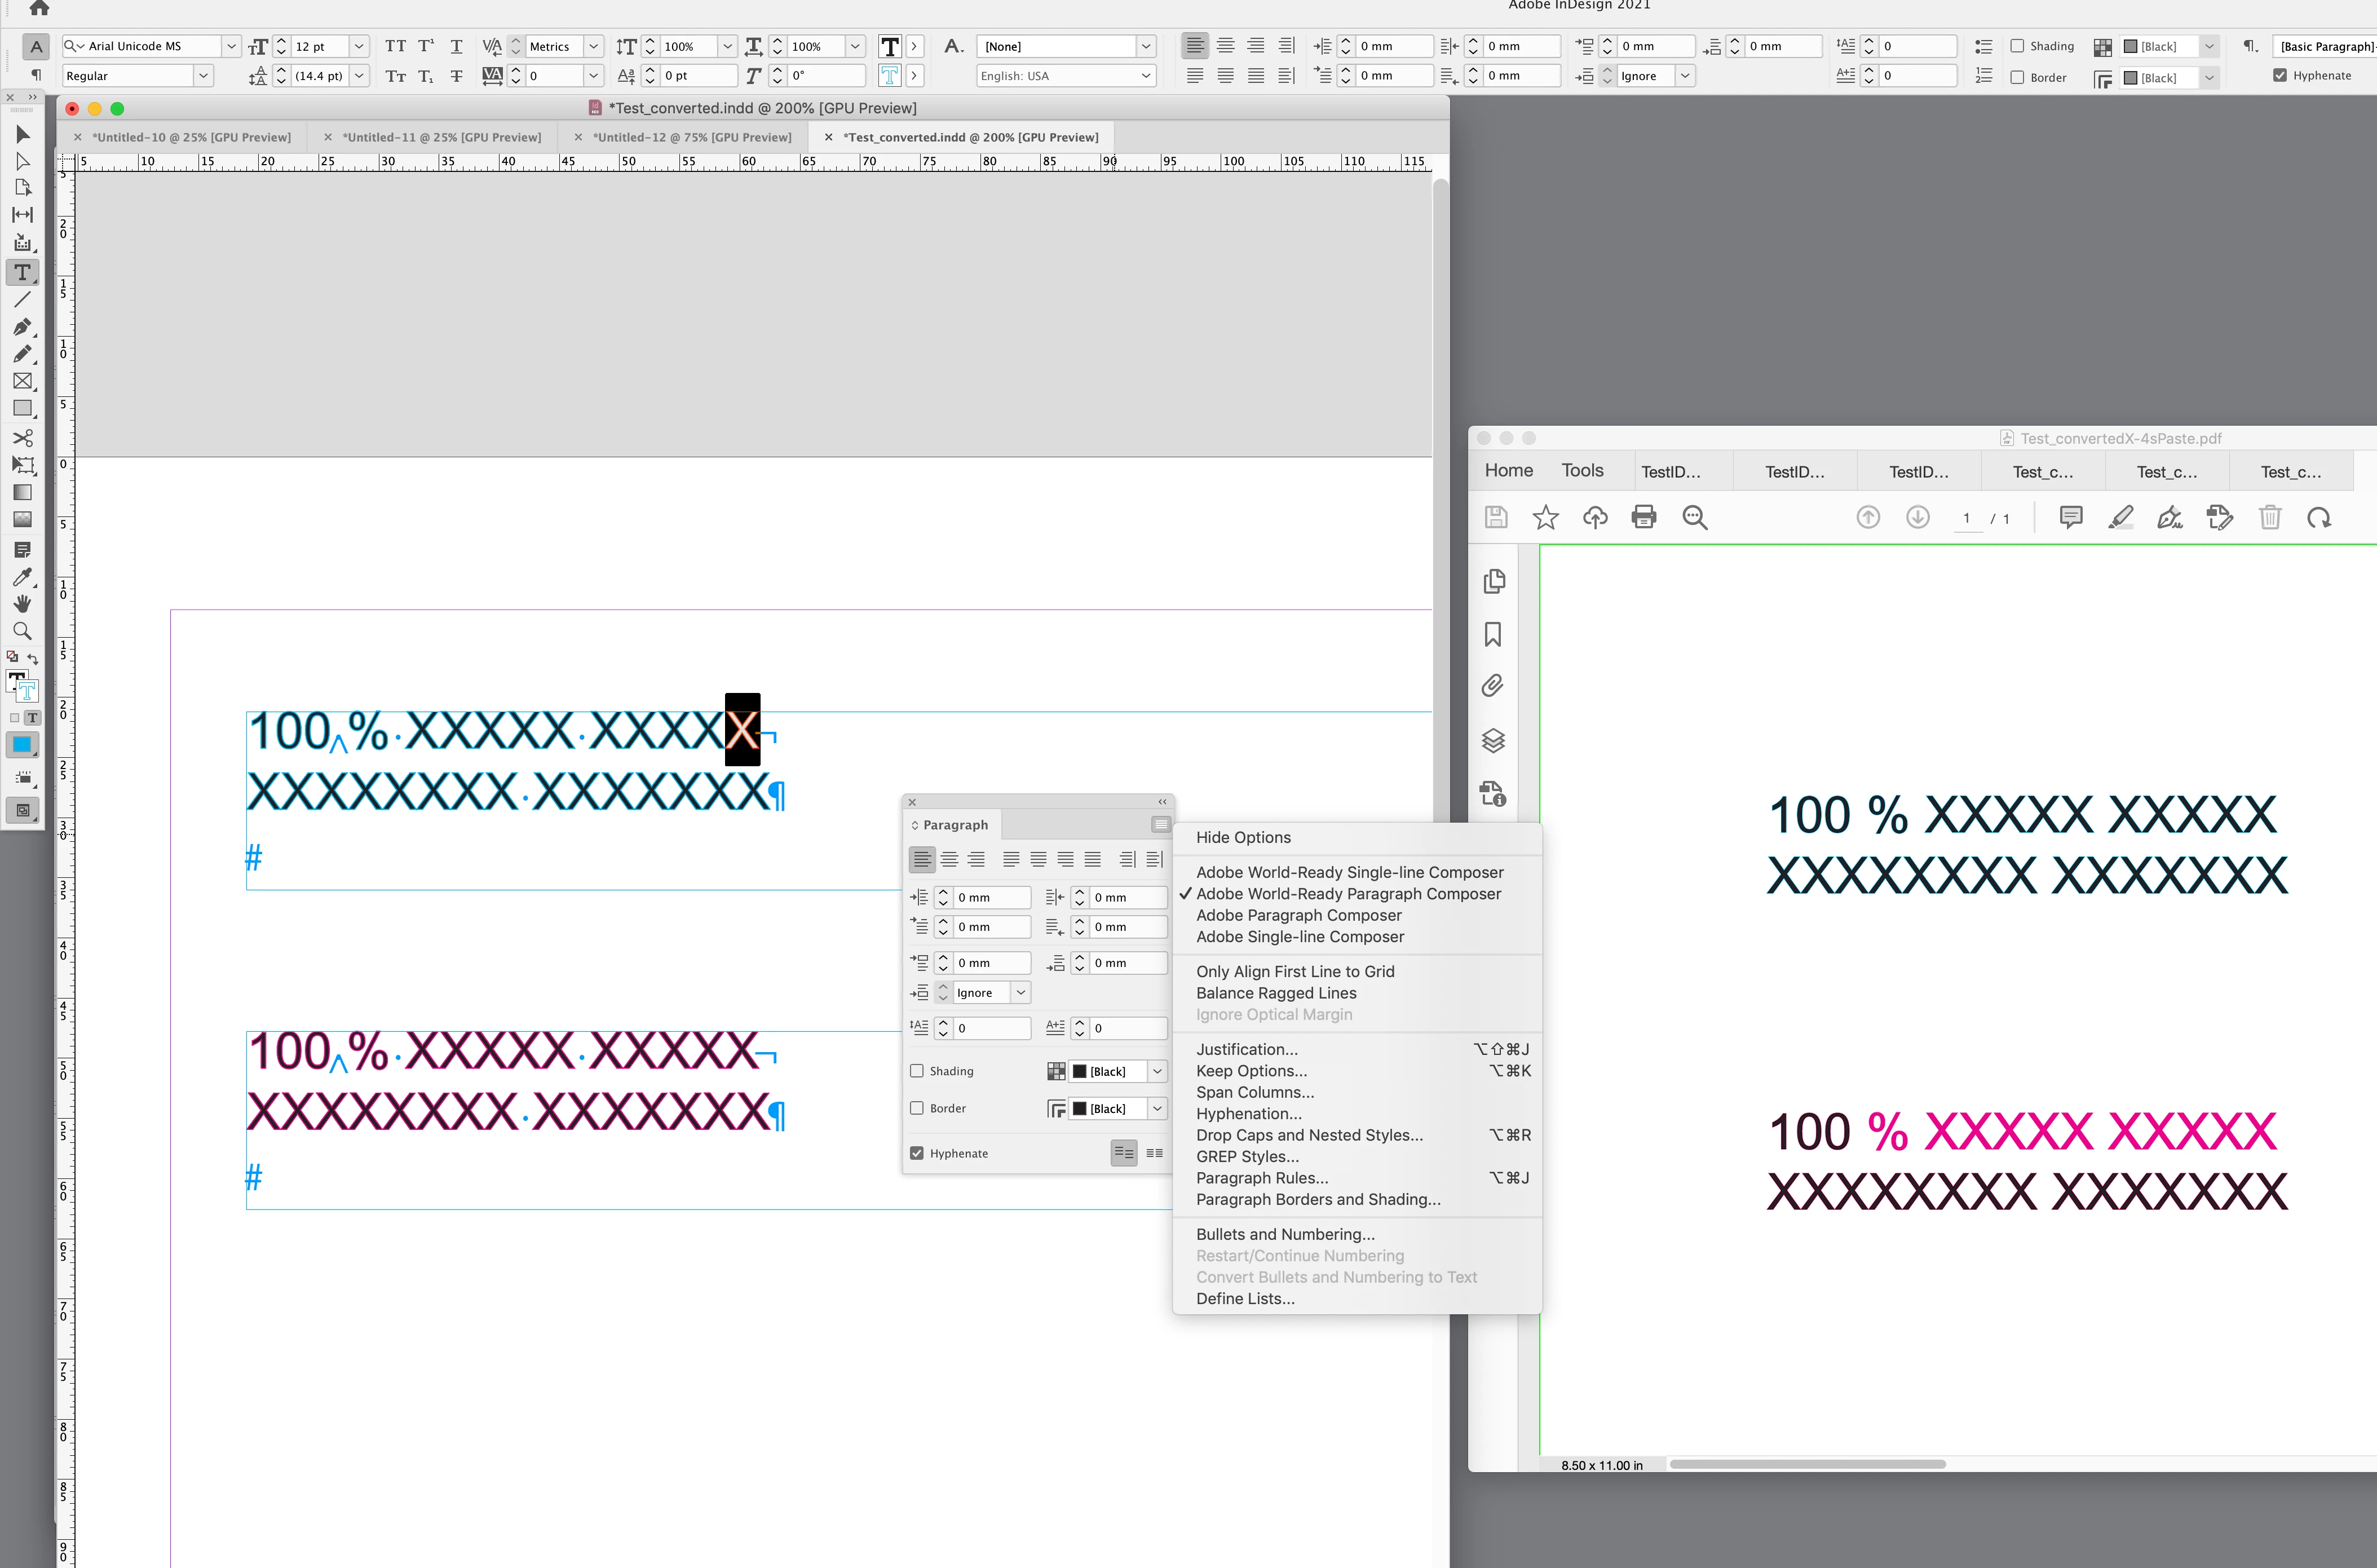Image resolution: width=2377 pixels, height=1568 pixels.
Task: Switch to Untitled-12 document tab
Action: point(691,137)
